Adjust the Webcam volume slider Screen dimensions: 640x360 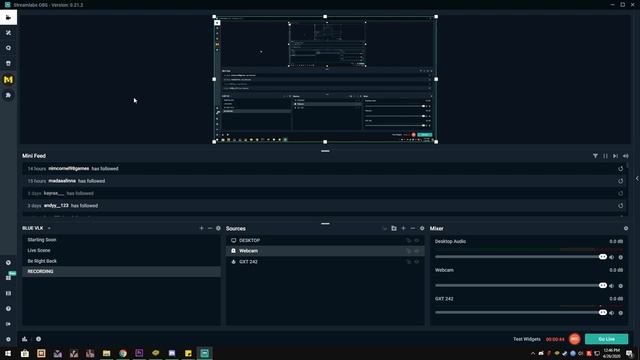(521, 285)
